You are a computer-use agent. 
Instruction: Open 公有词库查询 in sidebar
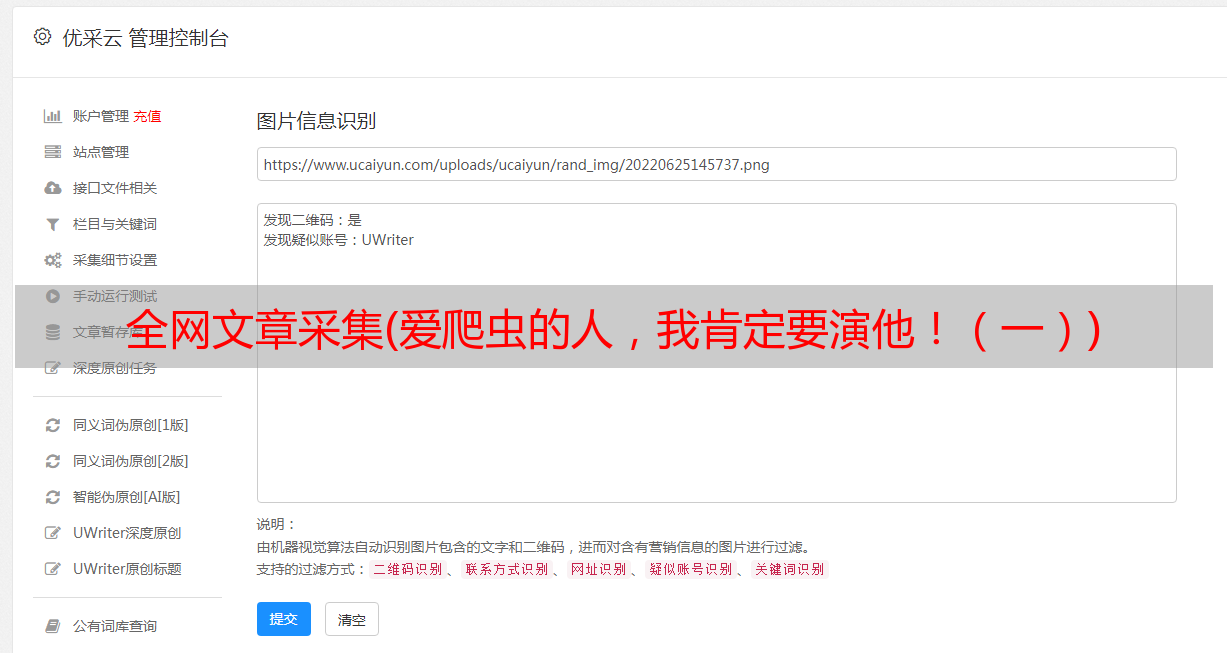coord(115,626)
